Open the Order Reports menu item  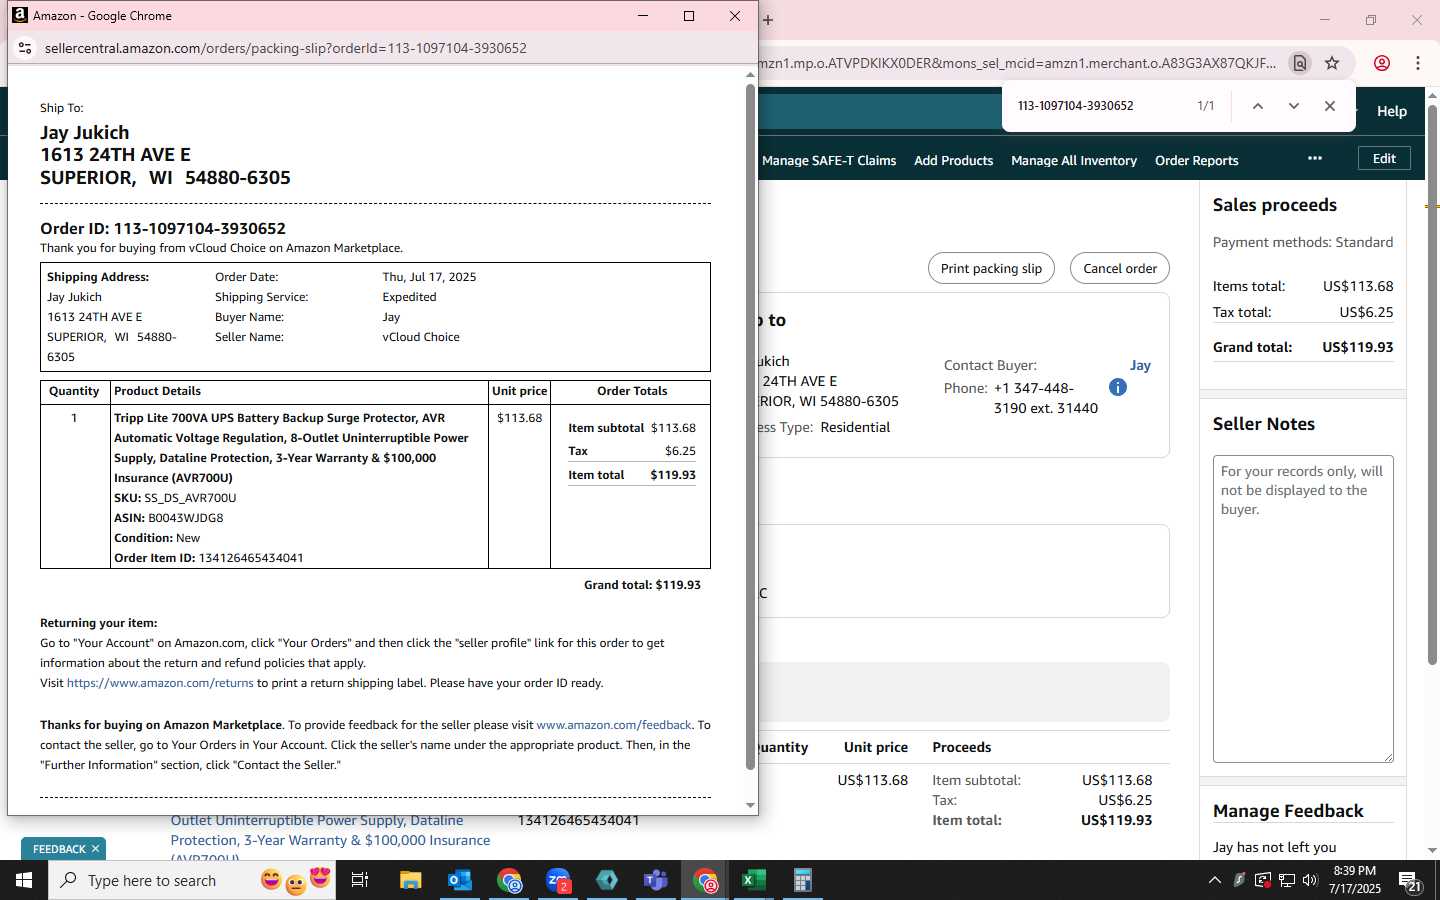coord(1196,160)
